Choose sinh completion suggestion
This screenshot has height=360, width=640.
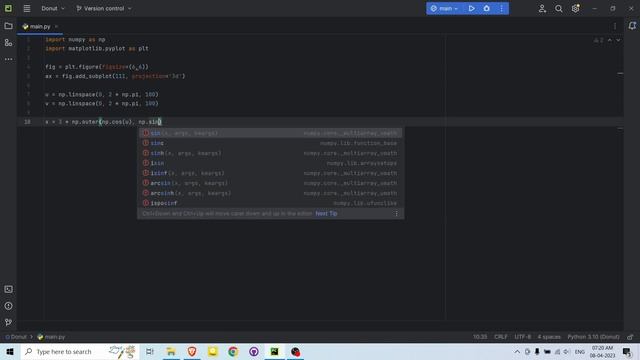coord(270,153)
